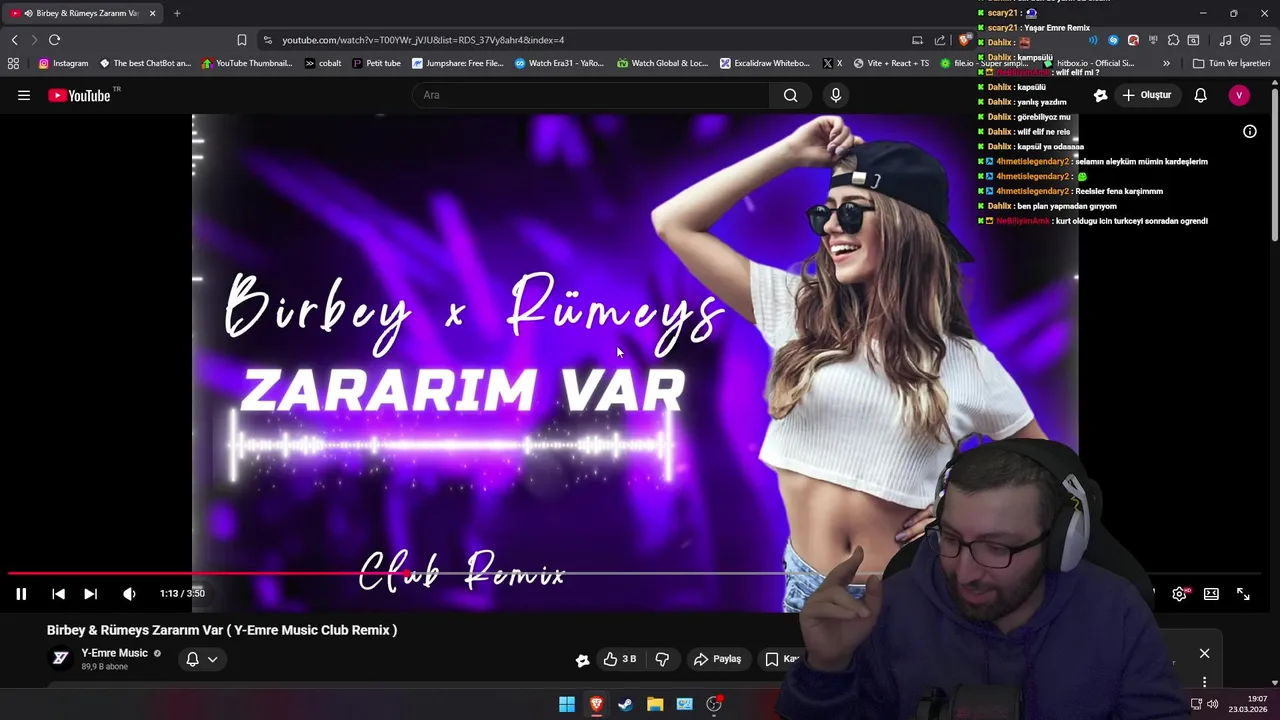The image size is (1280, 720).
Task: Open the 'Jumpshare: Free File...' bookmark
Action: (458, 63)
